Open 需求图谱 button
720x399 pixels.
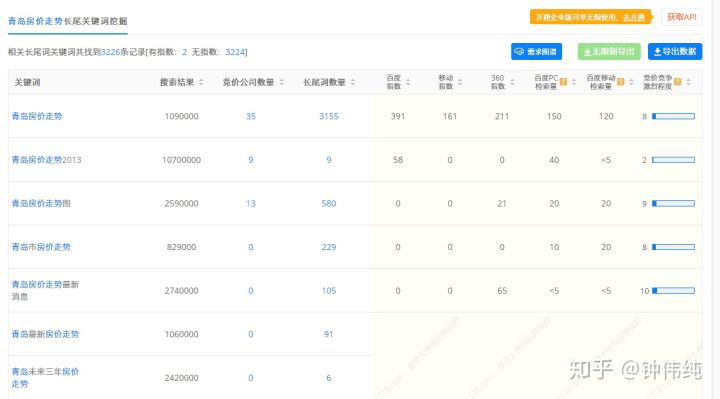(x=536, y=51)
